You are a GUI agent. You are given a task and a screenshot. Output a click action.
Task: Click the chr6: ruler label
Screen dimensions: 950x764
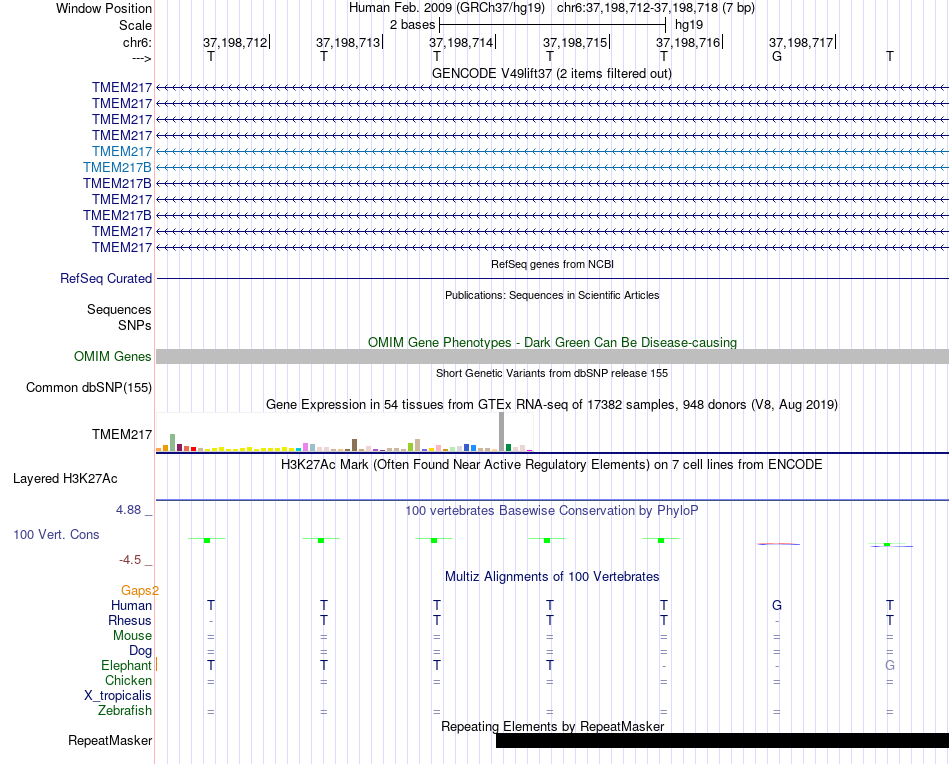pyautogui.click(x=137, y=42)
